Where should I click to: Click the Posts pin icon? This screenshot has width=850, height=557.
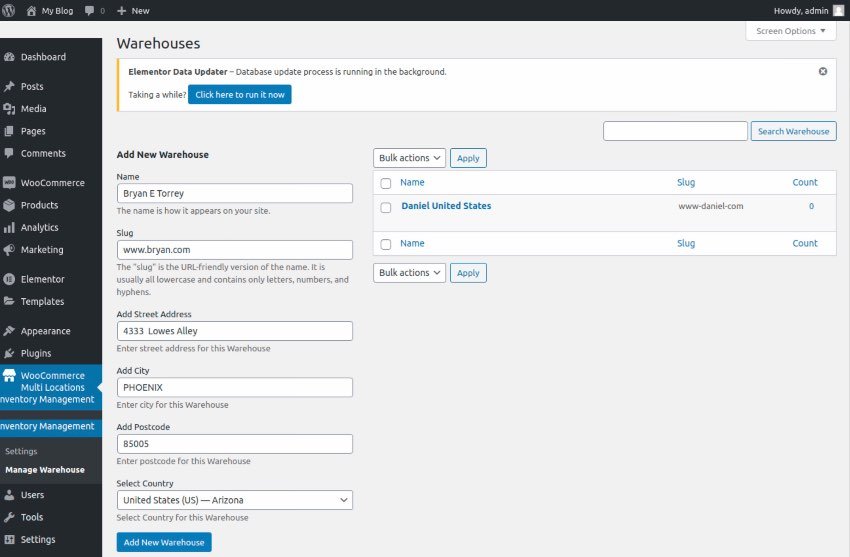pyautogui.click(x=9, y=86)
